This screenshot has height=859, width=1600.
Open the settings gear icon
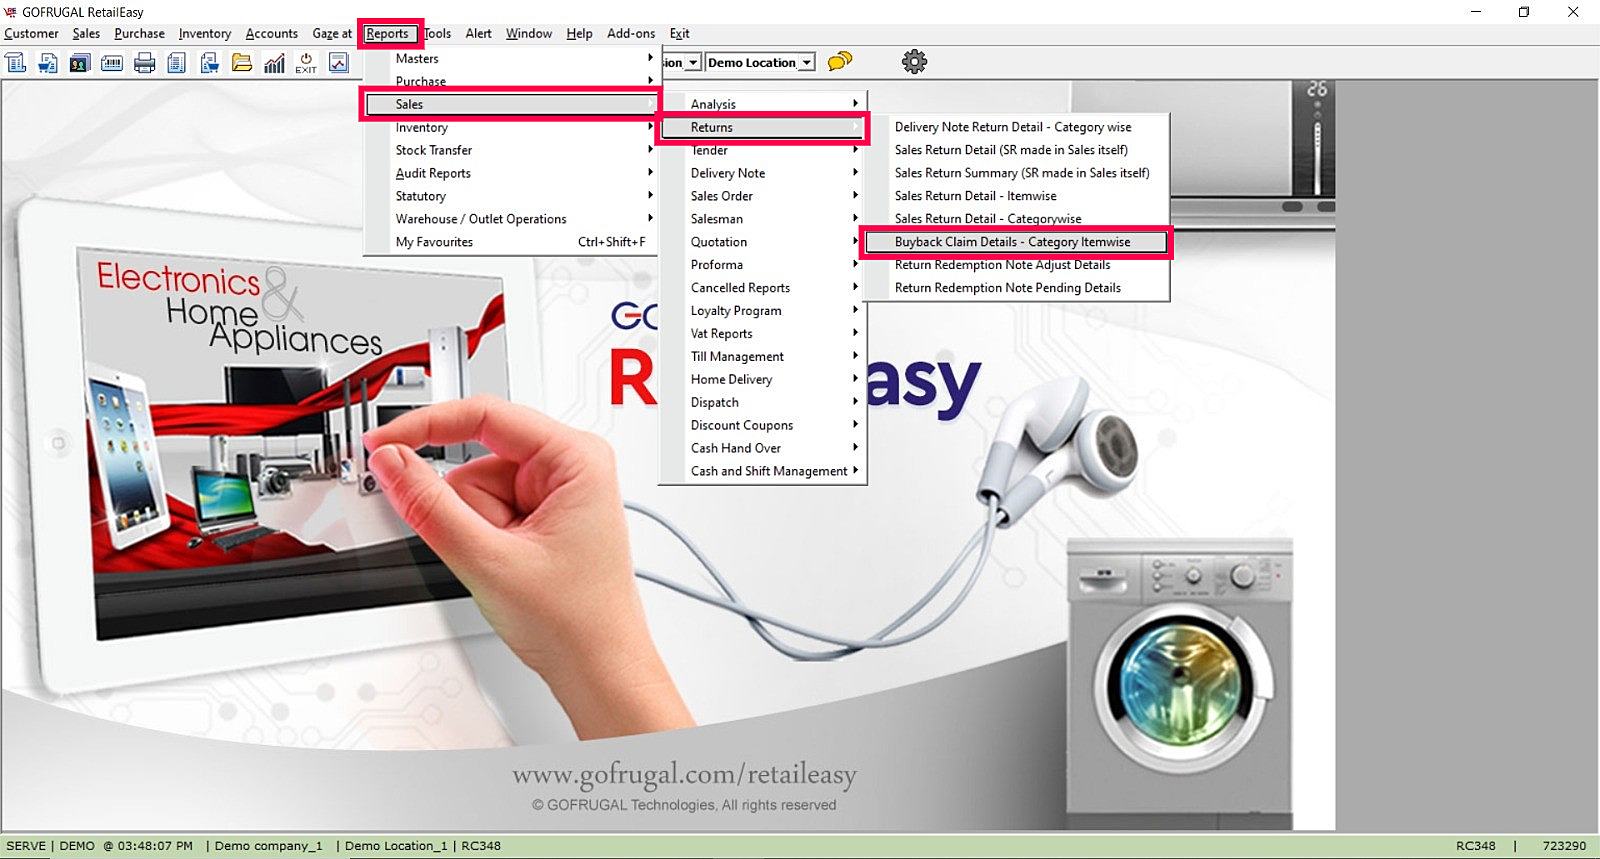coord(914,62)
